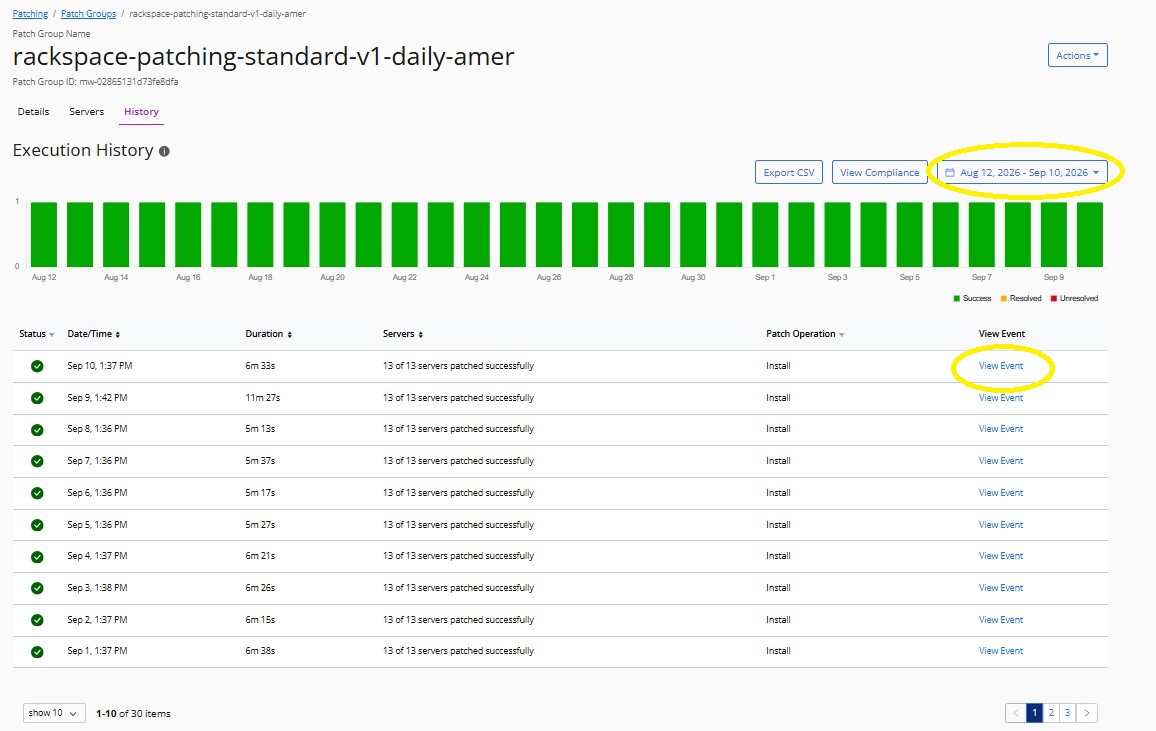Open date range Aug 12 - Sep 10 picker
The image size is (1156, 731).
(x=1023, y=172)
